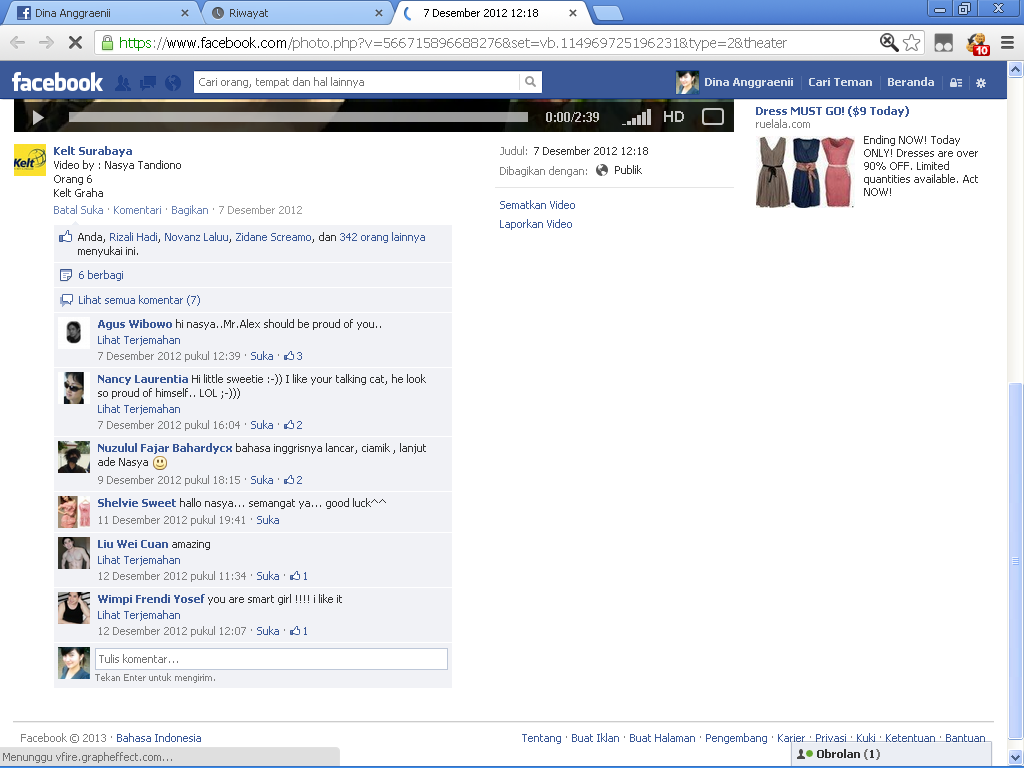
Task: Open Buat Halaman footer link
Action: pyautogui.click(x=662, y=738)
